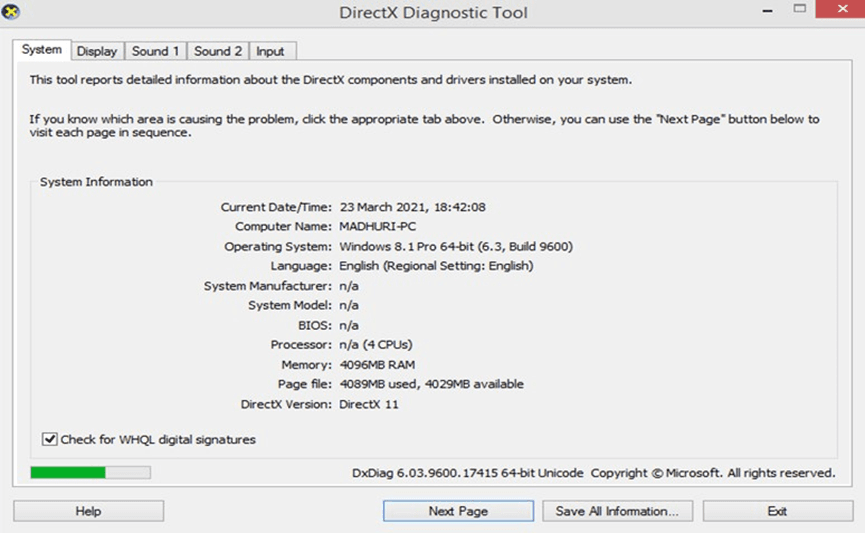Click the BIOS label

click(x=315, y=326)
